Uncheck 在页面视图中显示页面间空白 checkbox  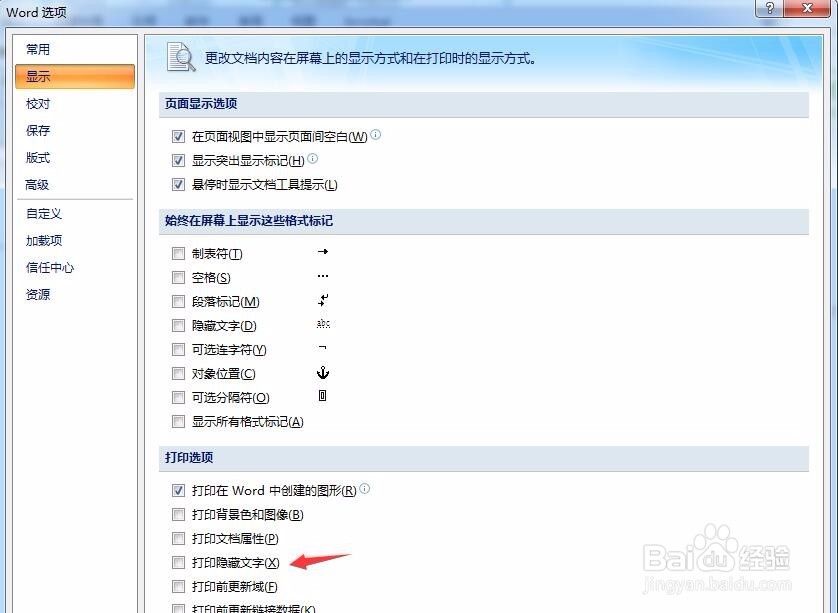[179, 137]
